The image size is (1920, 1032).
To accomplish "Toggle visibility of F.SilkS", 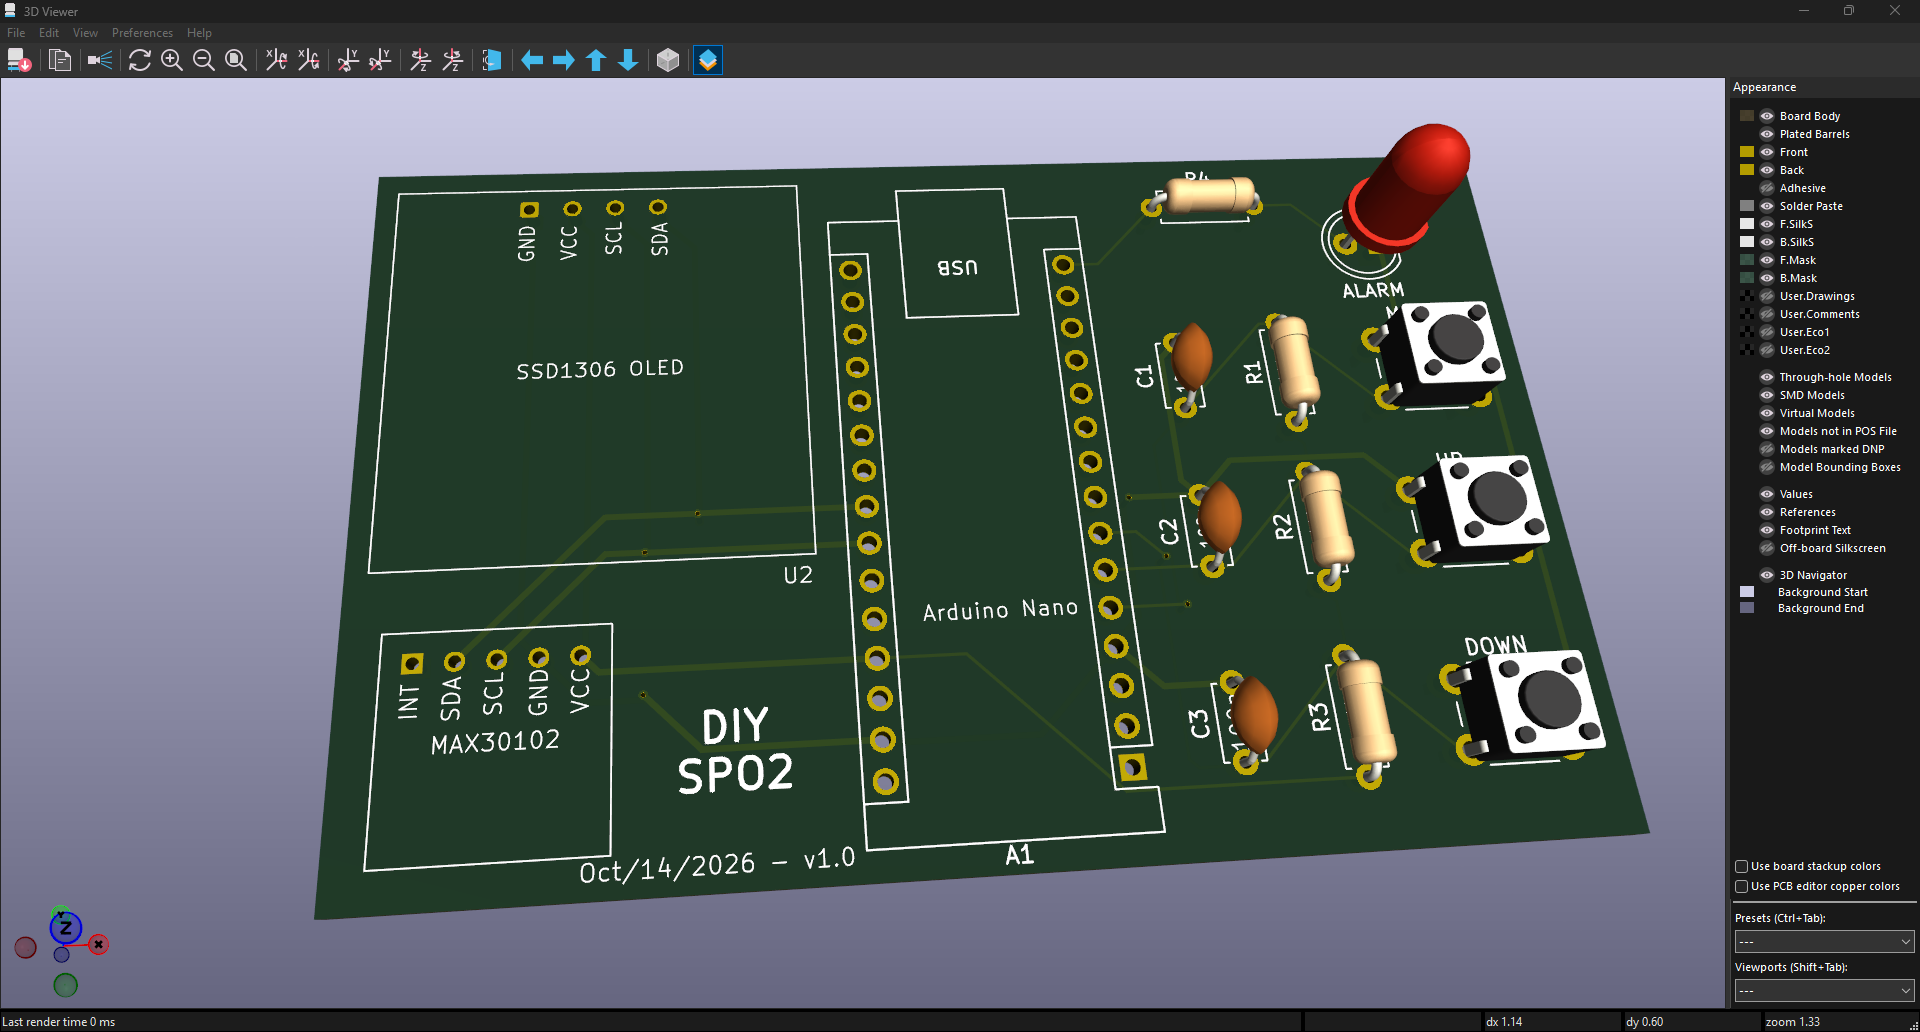I will pyautogui.click(x=1767, y=224).
